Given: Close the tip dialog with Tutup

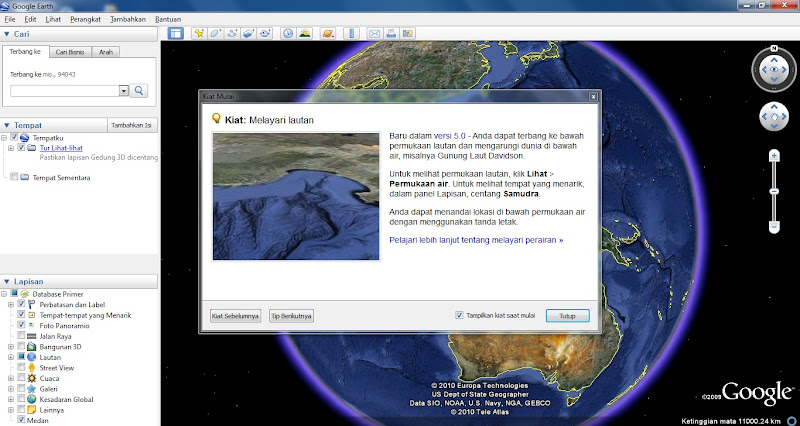Looking at the screenshot, I should point(567,316).
